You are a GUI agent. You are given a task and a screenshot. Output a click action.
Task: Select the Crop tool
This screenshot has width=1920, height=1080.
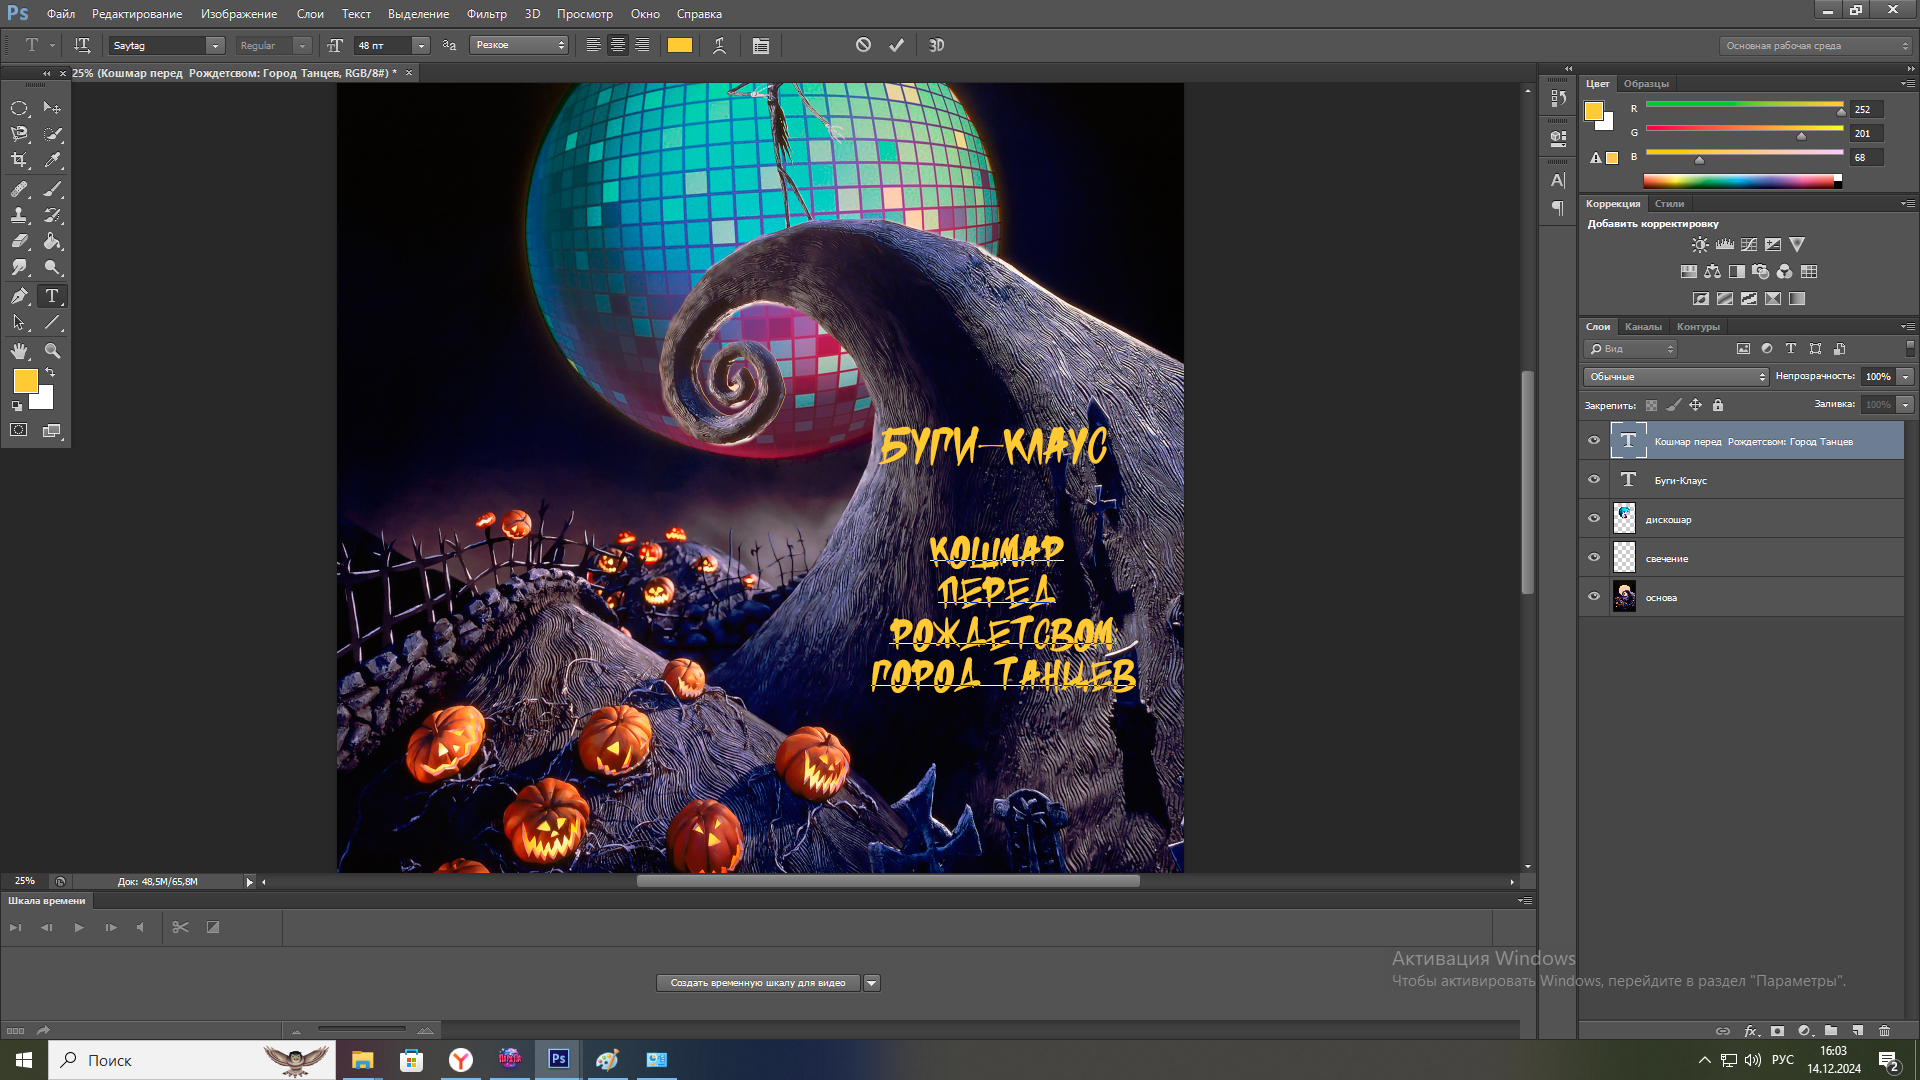pyautogui.click(x=19, y=160)
